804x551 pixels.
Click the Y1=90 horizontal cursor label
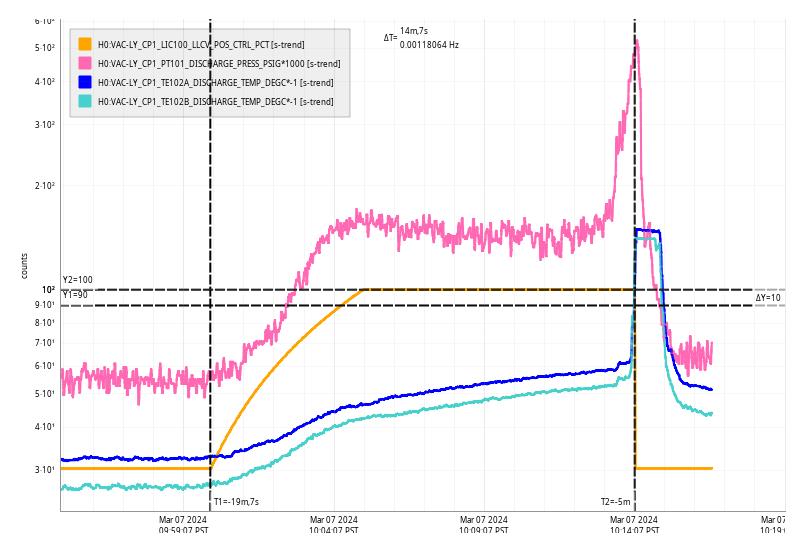point(75,295)
